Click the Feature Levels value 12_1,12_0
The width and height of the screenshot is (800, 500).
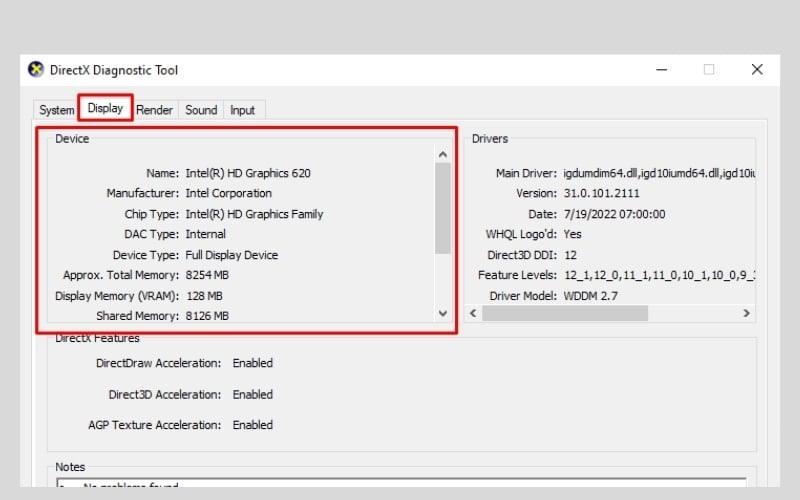pyautogui.click(x=659, y=275)
